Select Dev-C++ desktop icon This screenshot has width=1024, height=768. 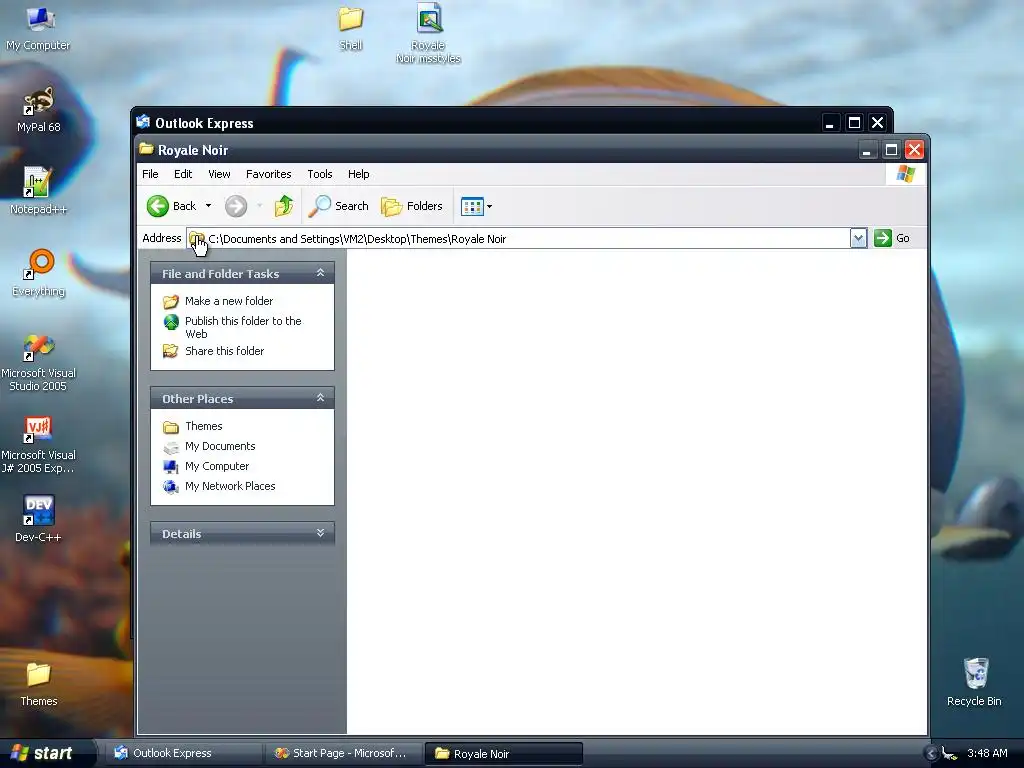(39, 520)
